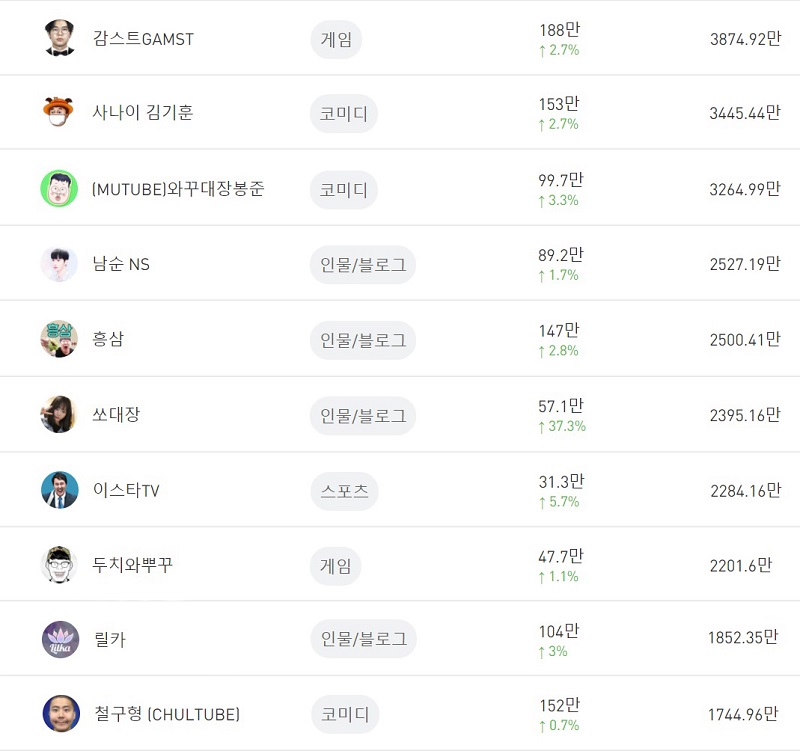Open 쏘대장 profile photo
This screenshot has height=751, width=800.
tap(59, 414)
